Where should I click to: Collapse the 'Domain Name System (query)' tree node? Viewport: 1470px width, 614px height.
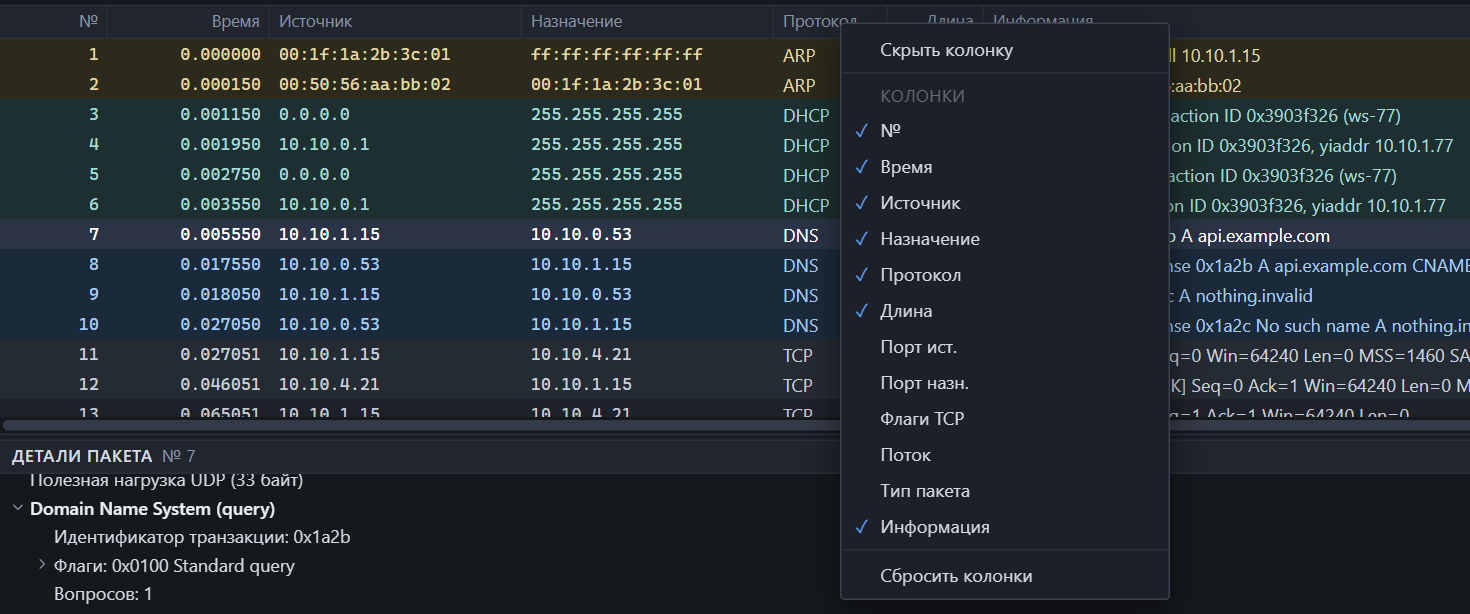[18, 509]
